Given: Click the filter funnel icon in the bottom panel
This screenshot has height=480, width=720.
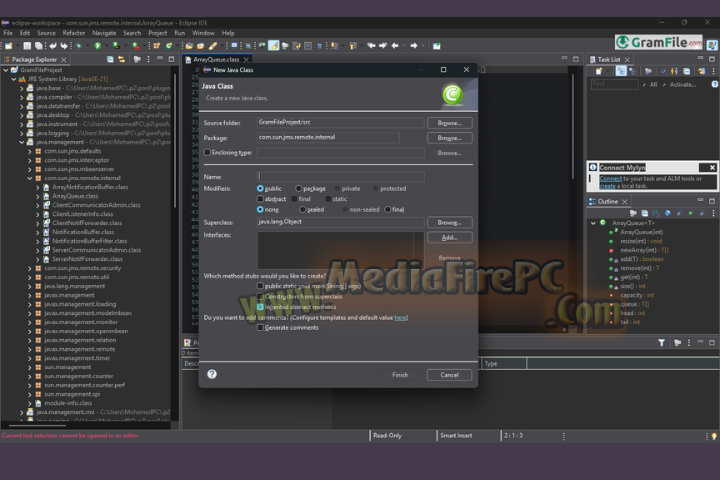Looking at the screenshot, I should tap(661, 343).
